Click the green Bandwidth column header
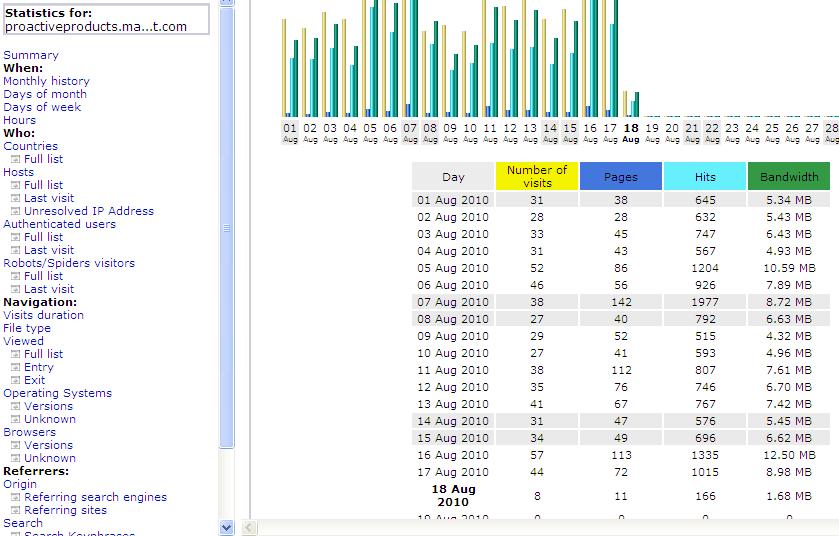Viewport: 839px width, 536px height. pos(789,176)
